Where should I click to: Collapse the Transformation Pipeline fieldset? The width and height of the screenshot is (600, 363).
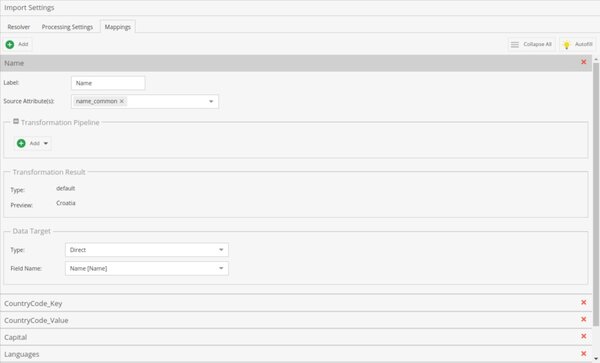16,121
